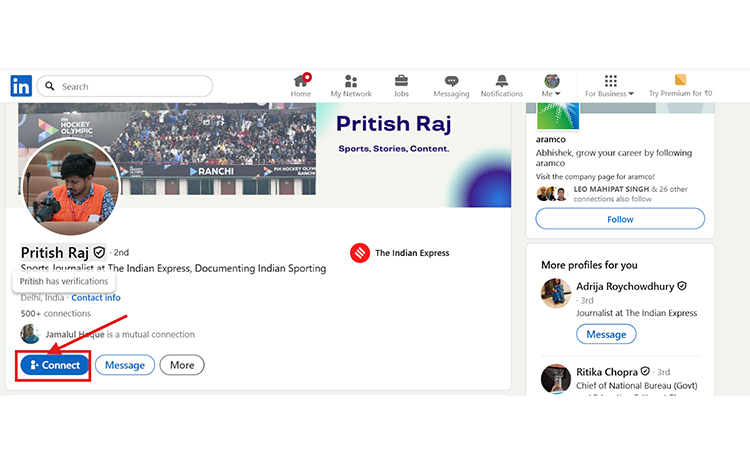Image resolution: width=750 pixels, height=450 pixels.
Task: Click the Pritish Raj name heading
Action: 55,252
